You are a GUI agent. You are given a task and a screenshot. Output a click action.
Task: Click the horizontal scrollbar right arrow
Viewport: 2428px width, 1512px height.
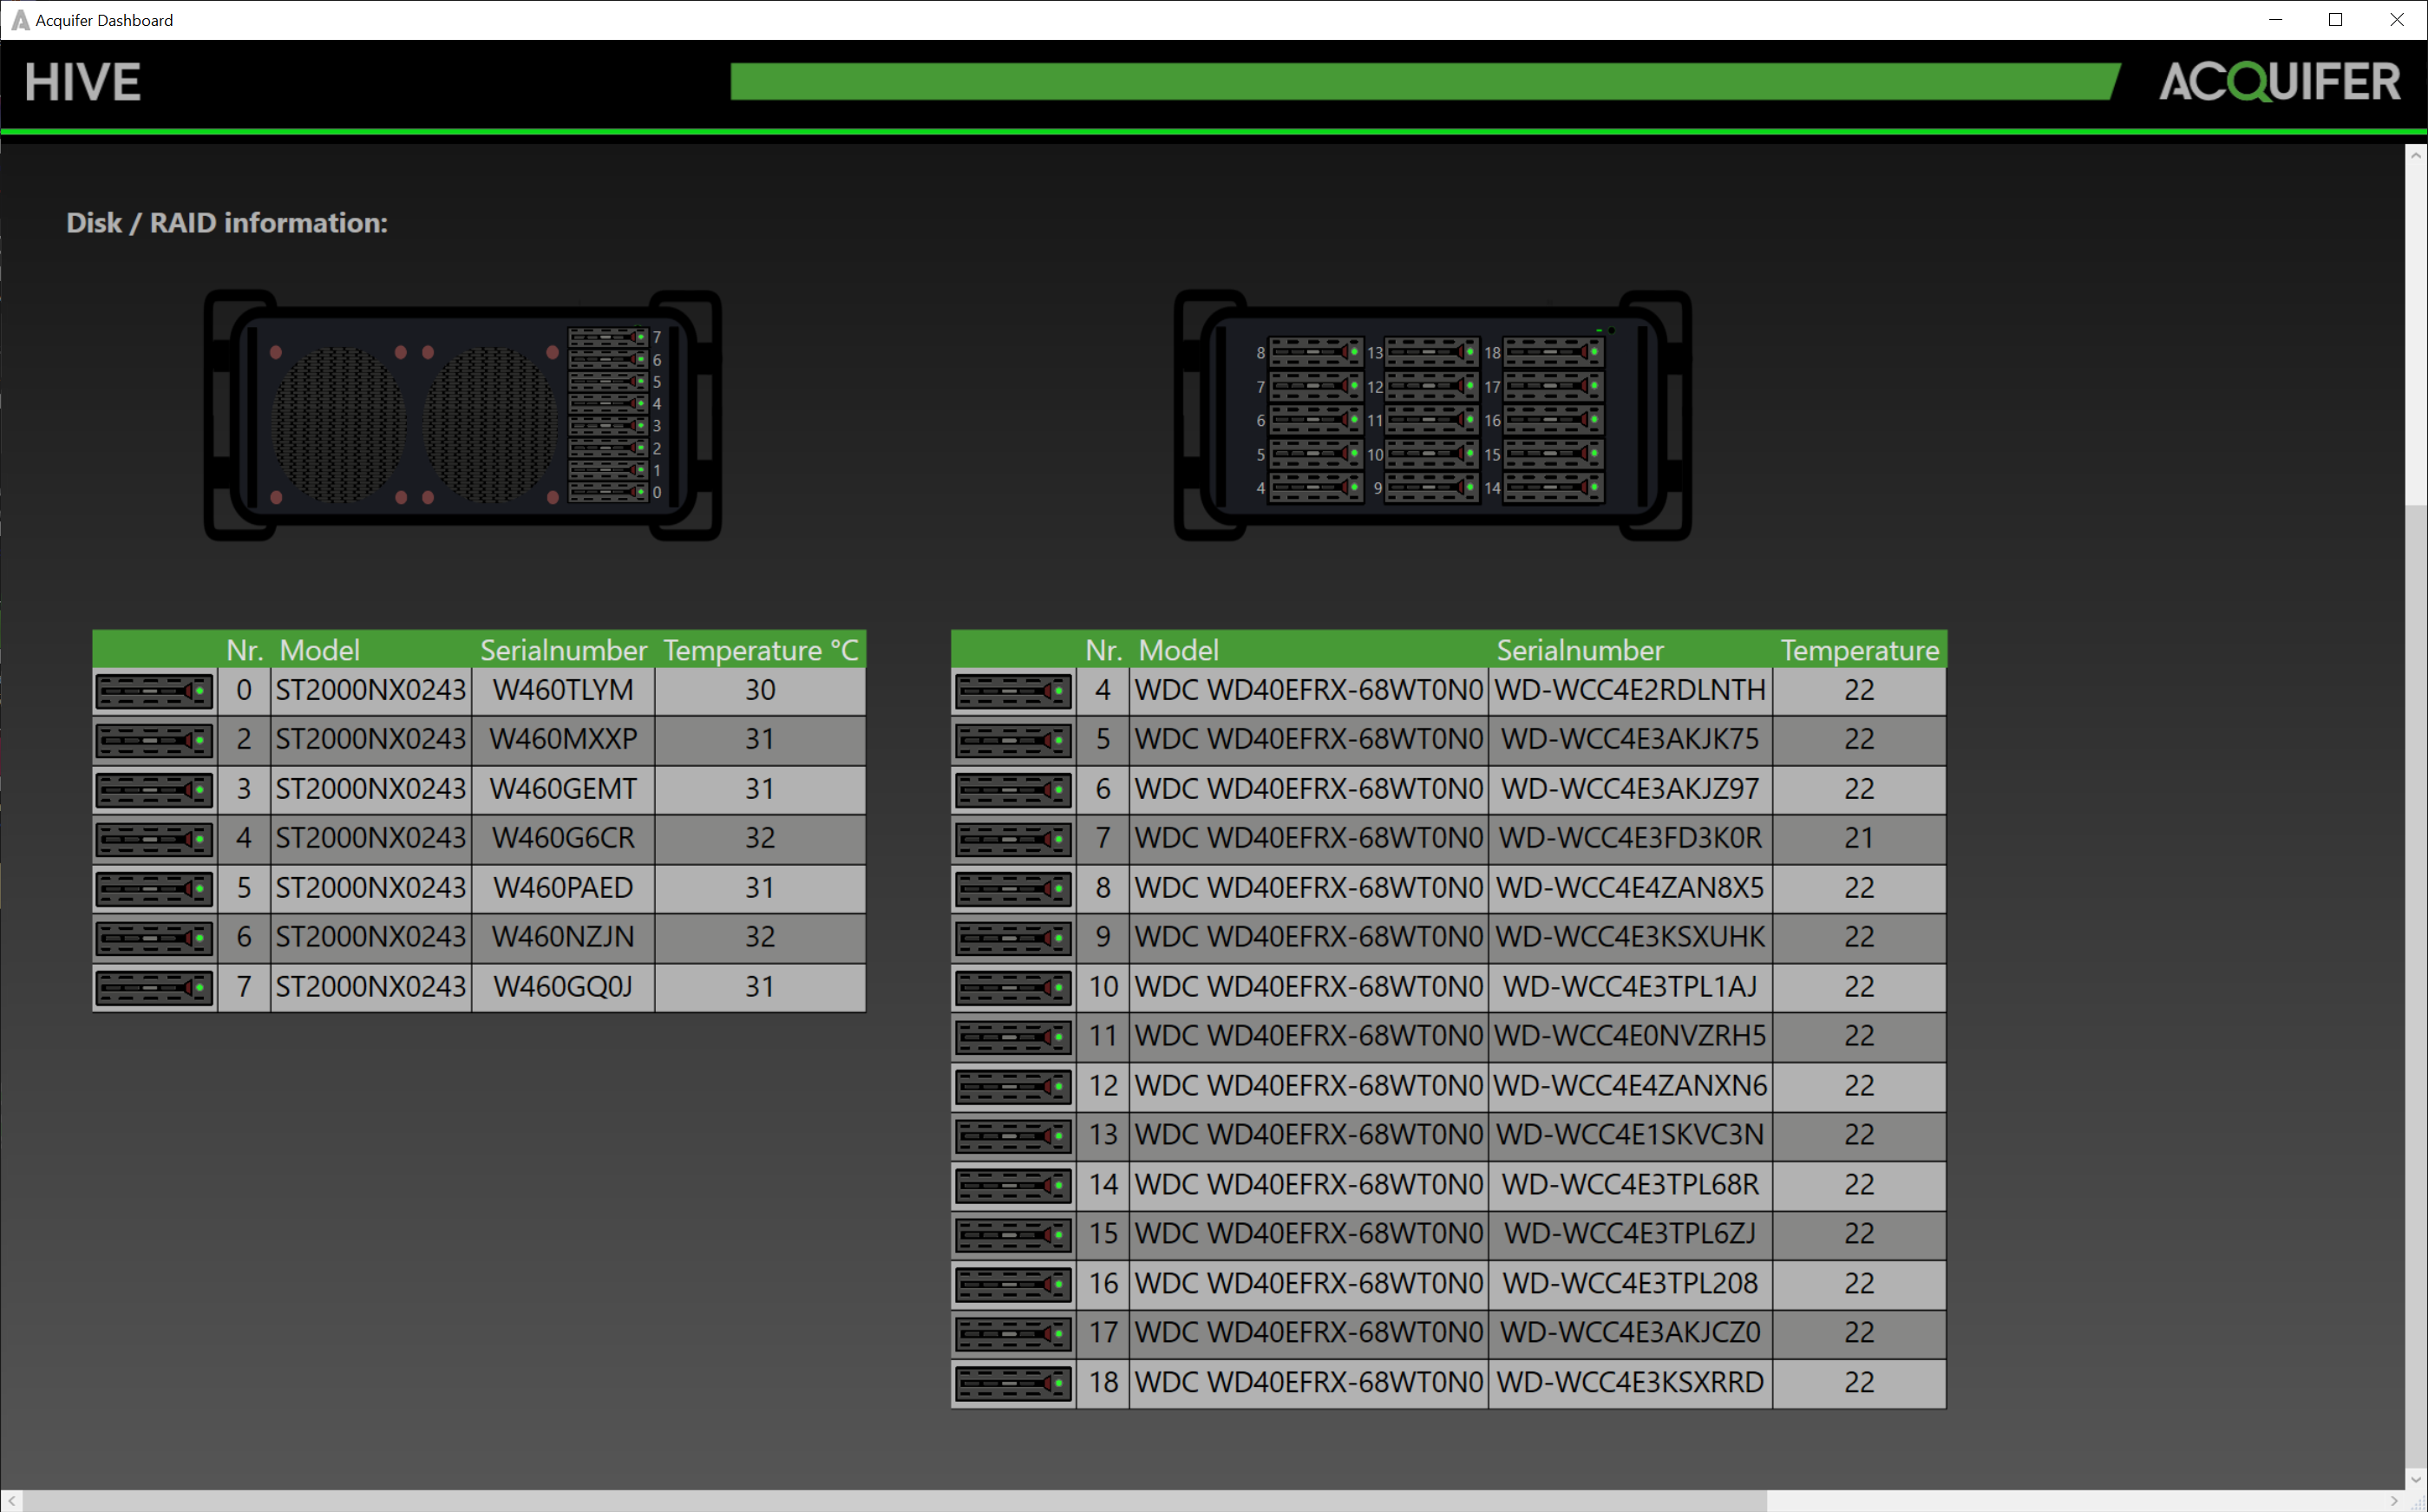point(2394,1501)
